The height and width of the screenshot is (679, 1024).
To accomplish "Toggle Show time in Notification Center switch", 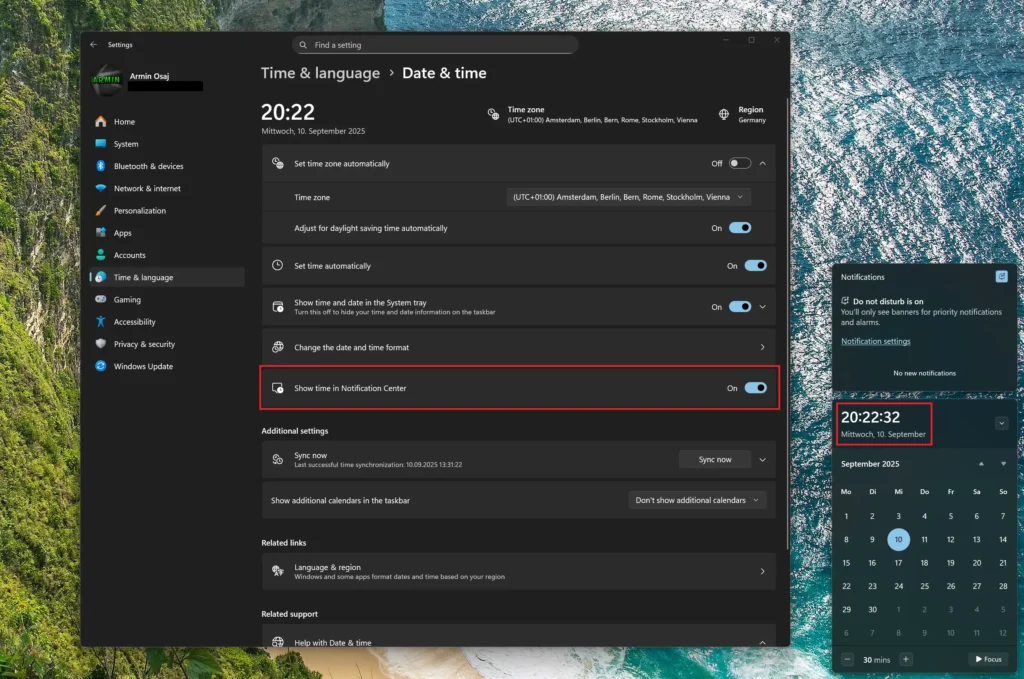I will tap(756, 388).
